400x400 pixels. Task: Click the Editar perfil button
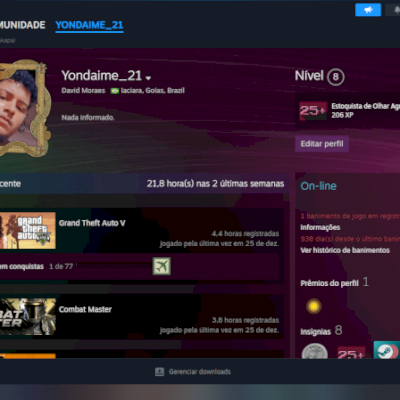point(322,144)
